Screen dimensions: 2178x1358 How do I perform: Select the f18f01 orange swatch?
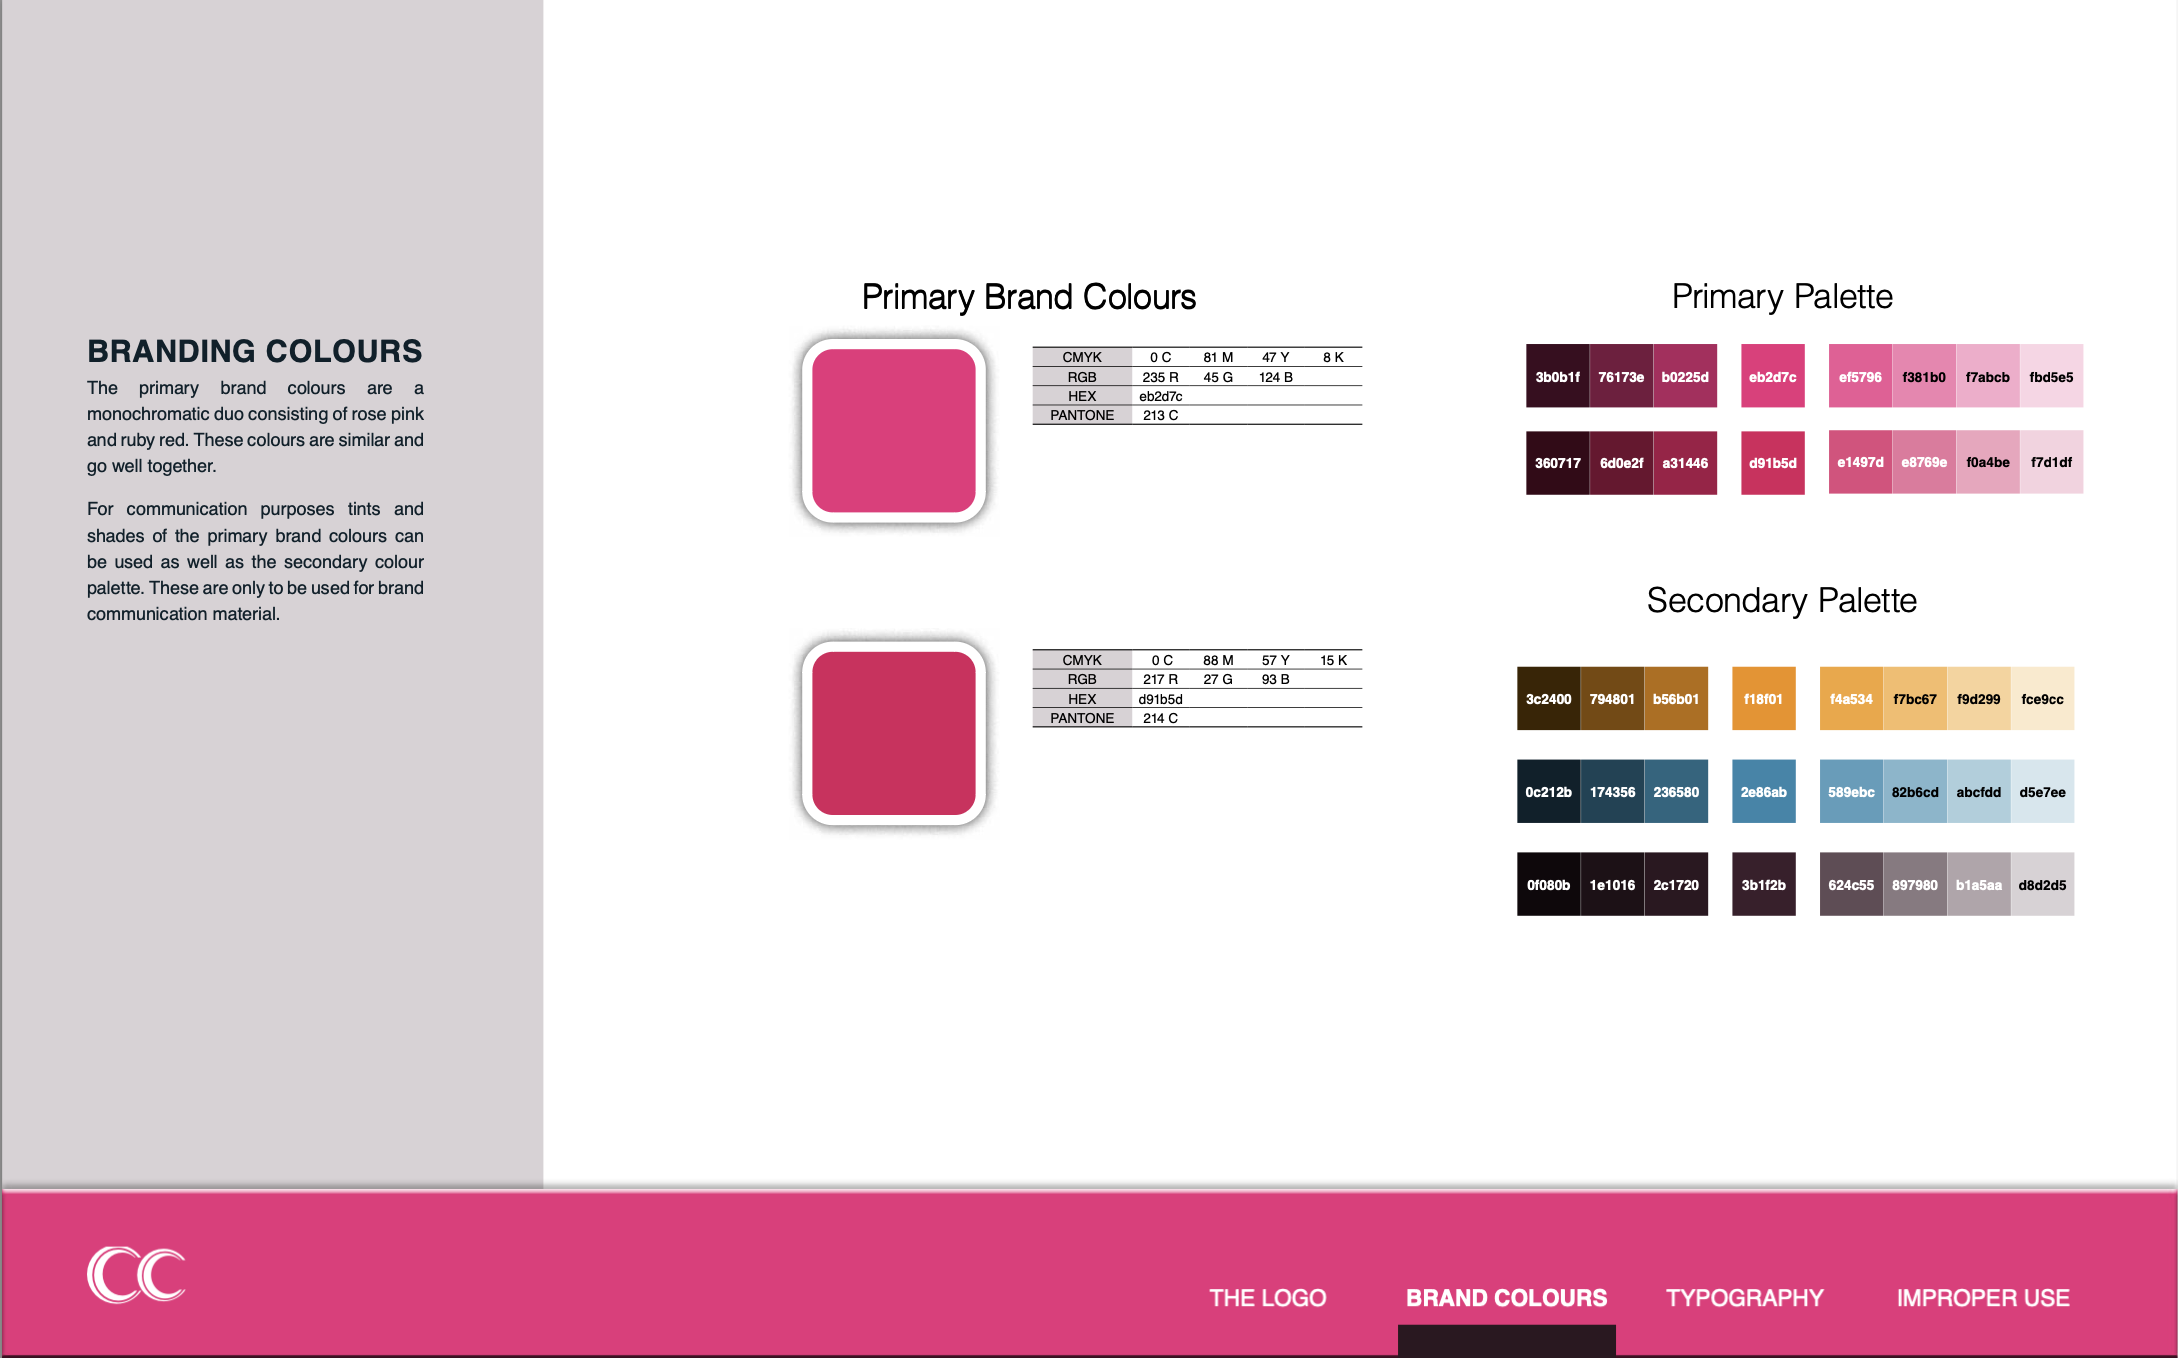click(1763, 698)
